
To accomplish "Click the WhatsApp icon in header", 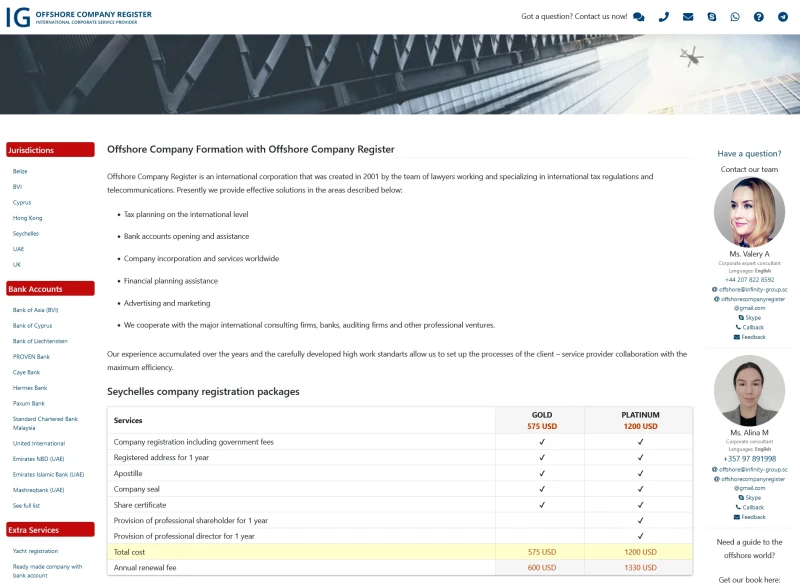I will [735, 17].
